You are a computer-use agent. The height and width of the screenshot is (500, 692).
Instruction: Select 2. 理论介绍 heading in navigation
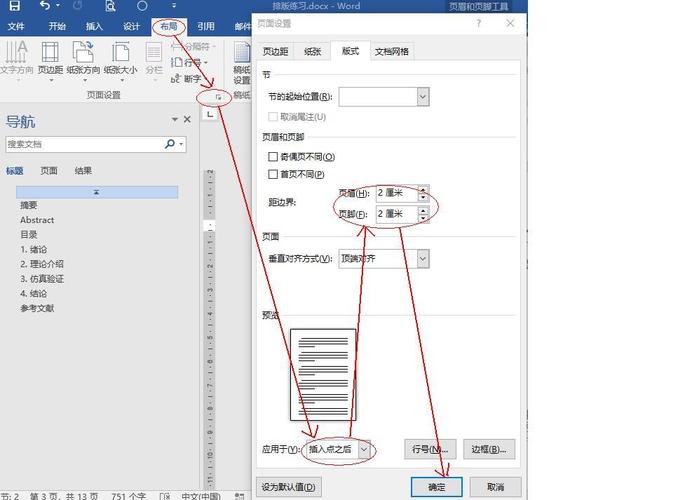pos(42,264)
